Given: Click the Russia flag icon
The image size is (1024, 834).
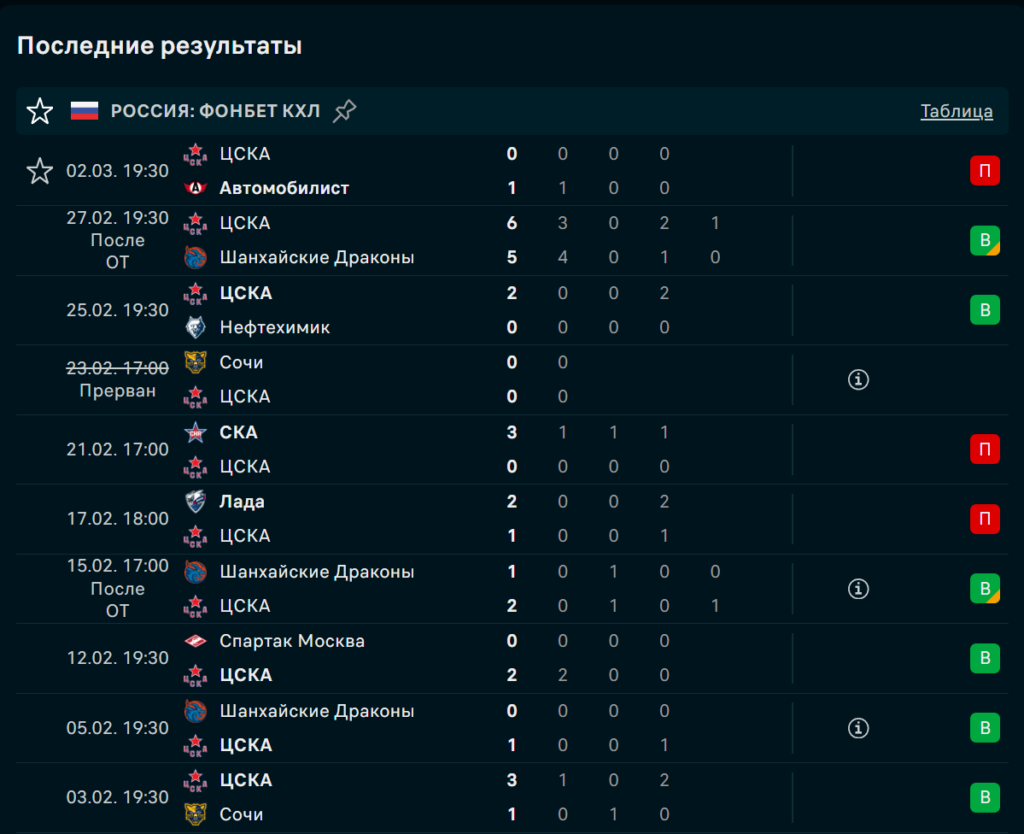Looking at the screenshot, I should (85, 111).
